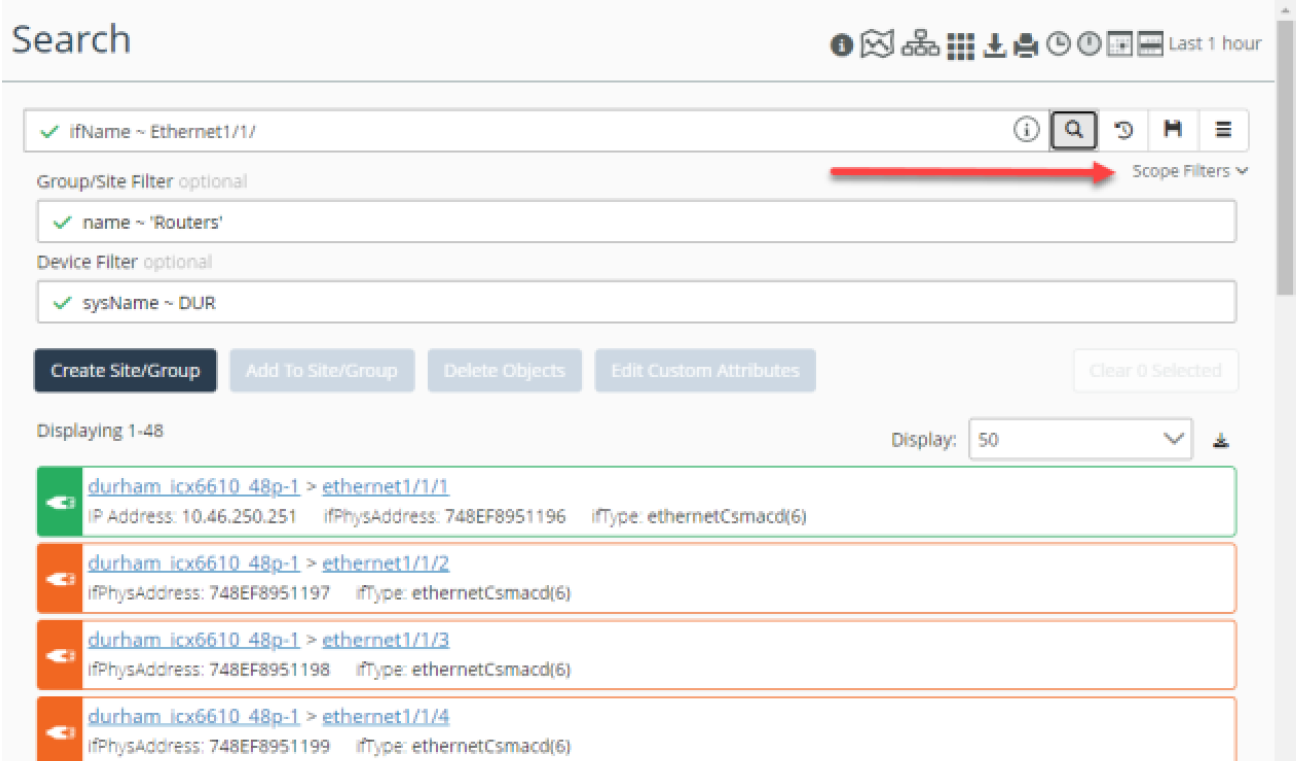Image resolution: width=1298 pixels, height=768 pixels.
Task: Save the search with the floppy disk icon
Action: (1173, 130)
